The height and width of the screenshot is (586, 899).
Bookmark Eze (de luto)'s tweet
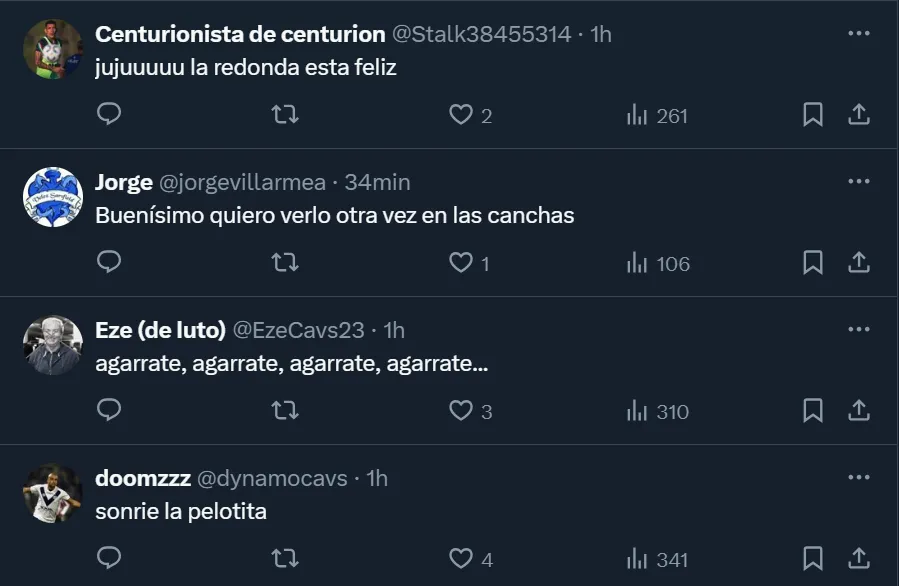click(813, 411)
